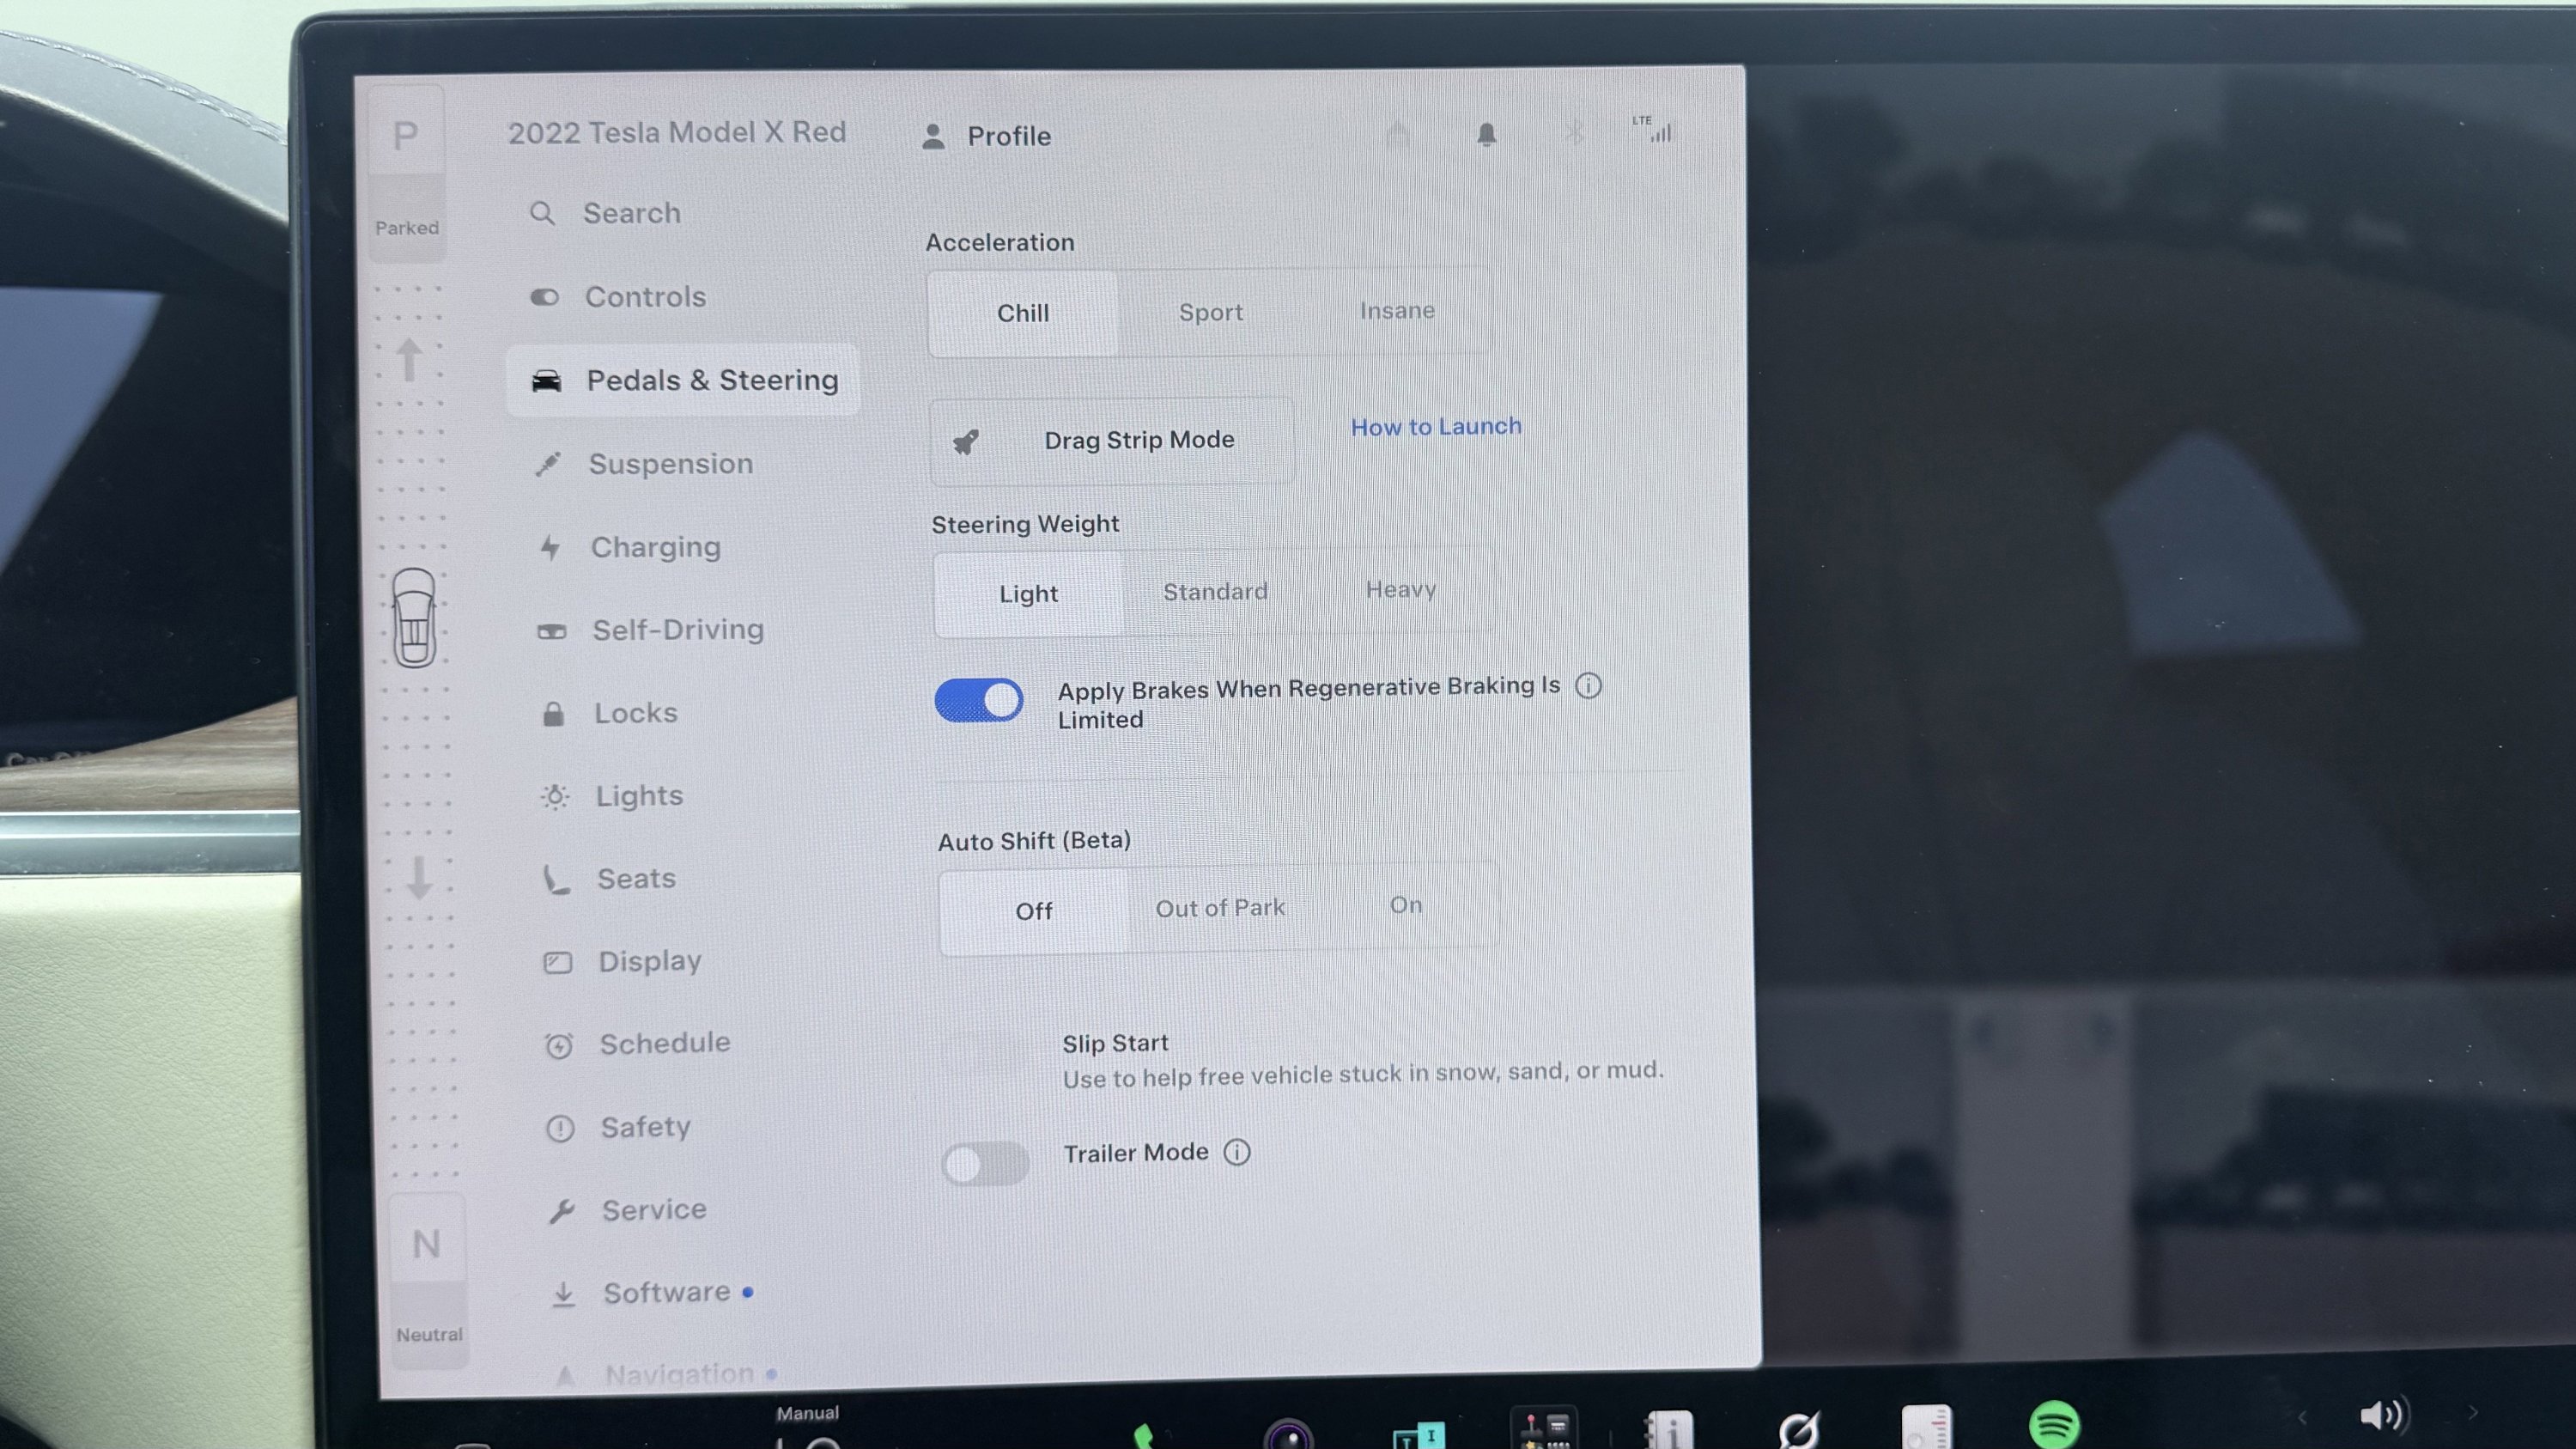This screenshot has height=1449, width=2576.
Task: Open the teal tile app in dock
Action: click(1418, 1435)
